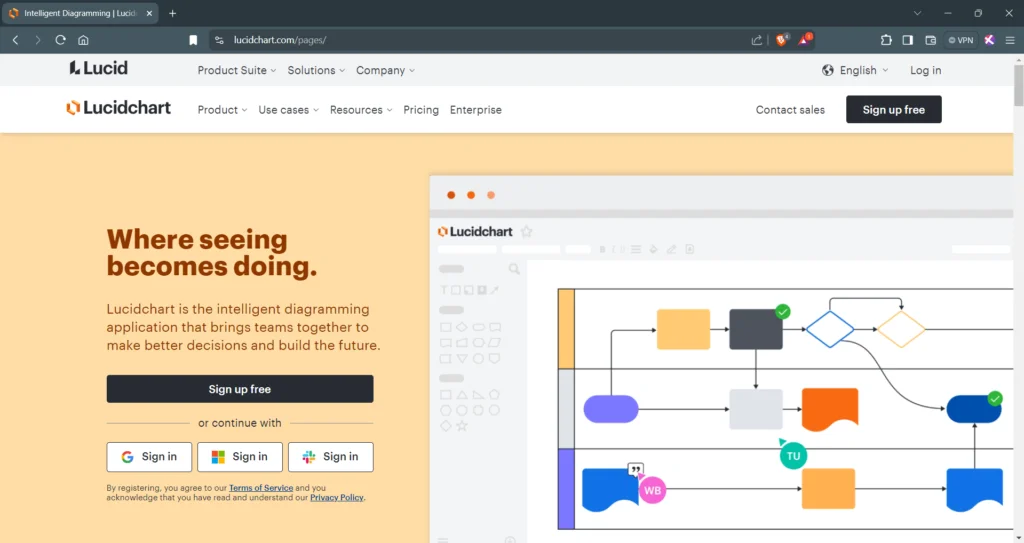Expand the Company menu

(x=385, y=71)
